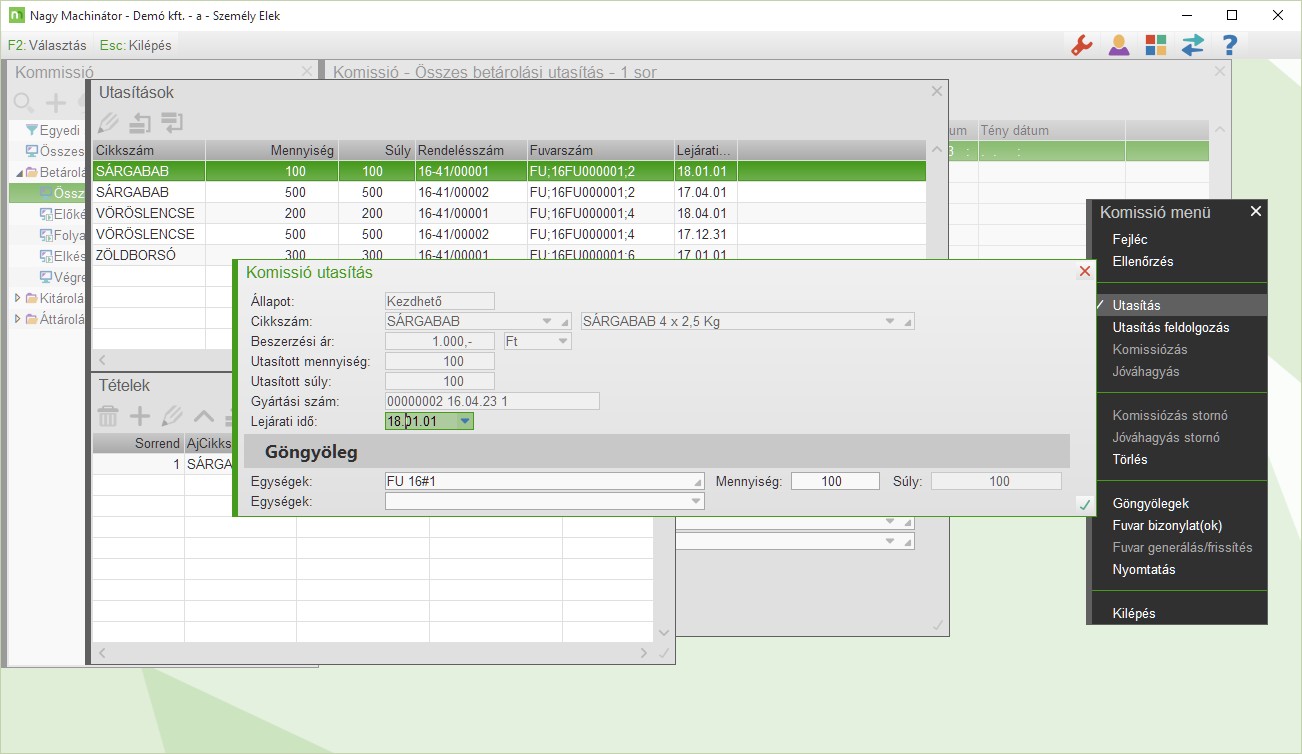Click the trash delete icon in Tételek
Image resolution: width=1302 pixels, height=754 pixels.
coord(108,416)
